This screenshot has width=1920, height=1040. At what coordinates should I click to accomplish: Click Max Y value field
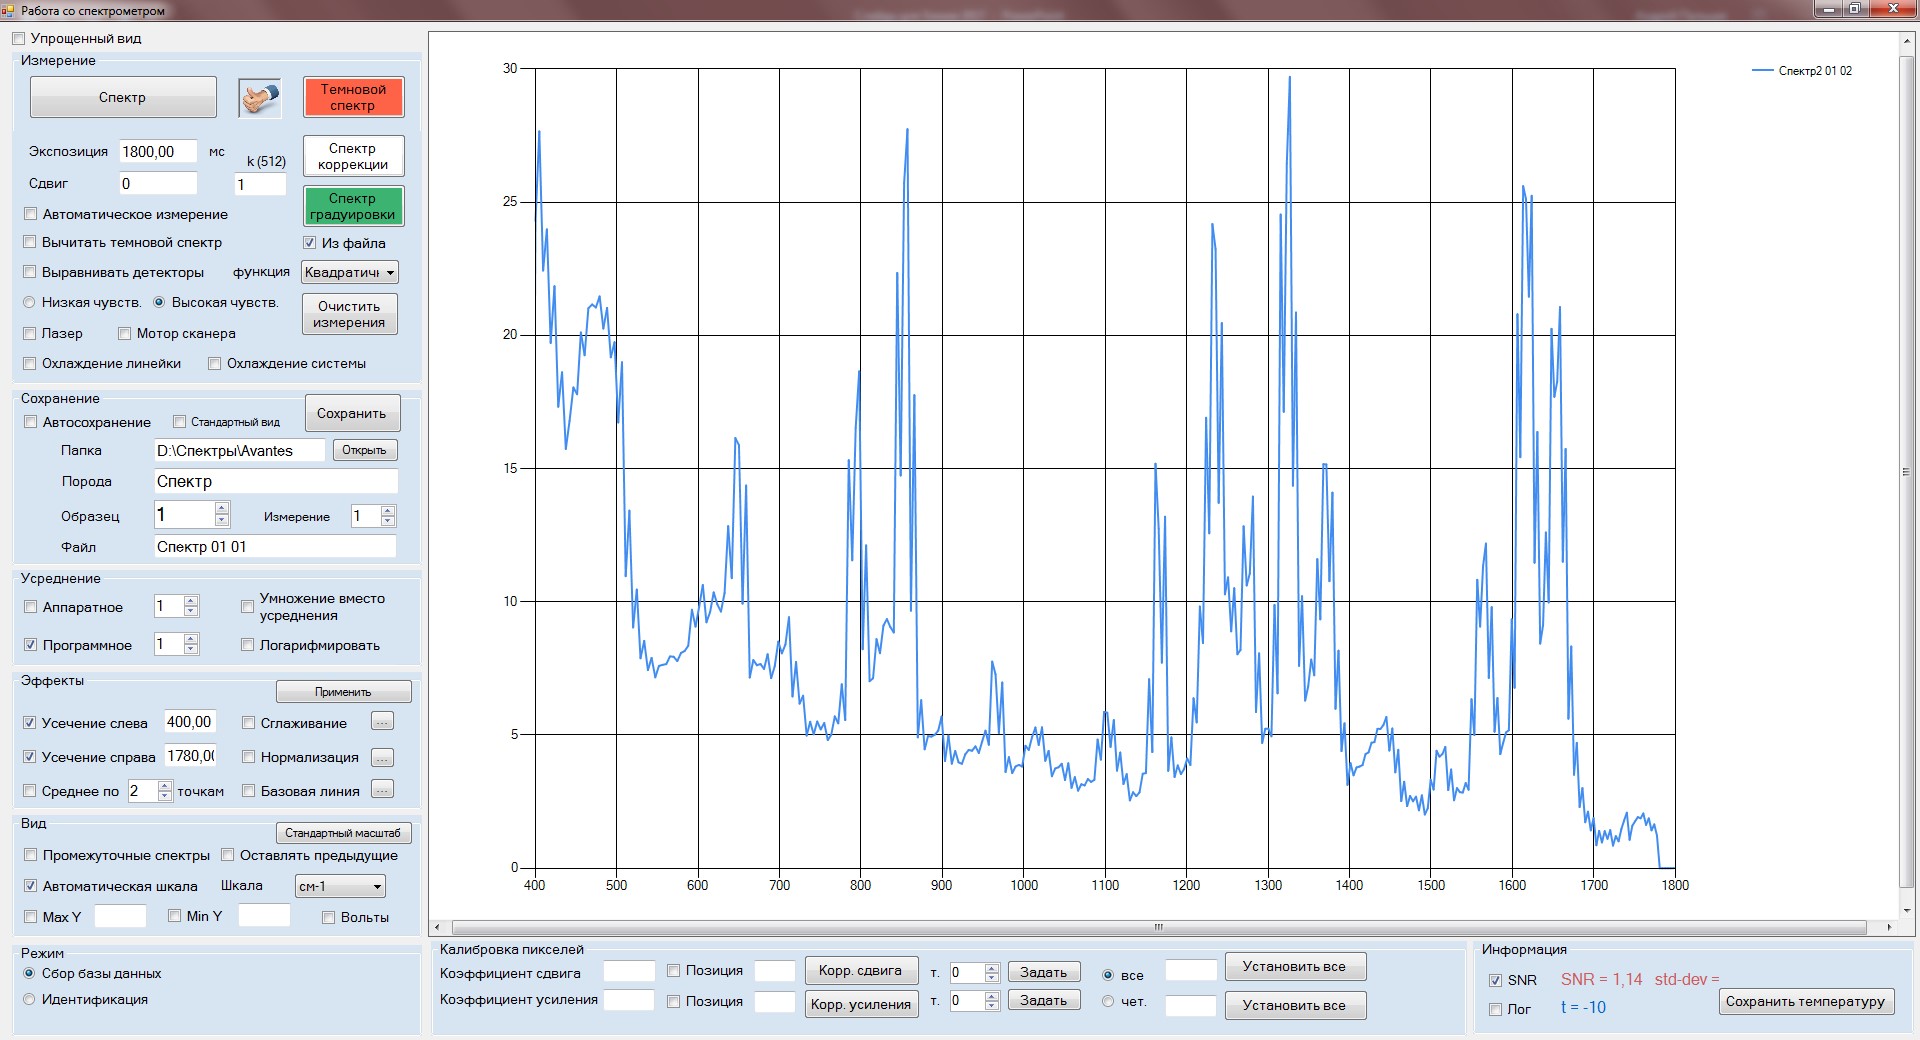[120, 916]
